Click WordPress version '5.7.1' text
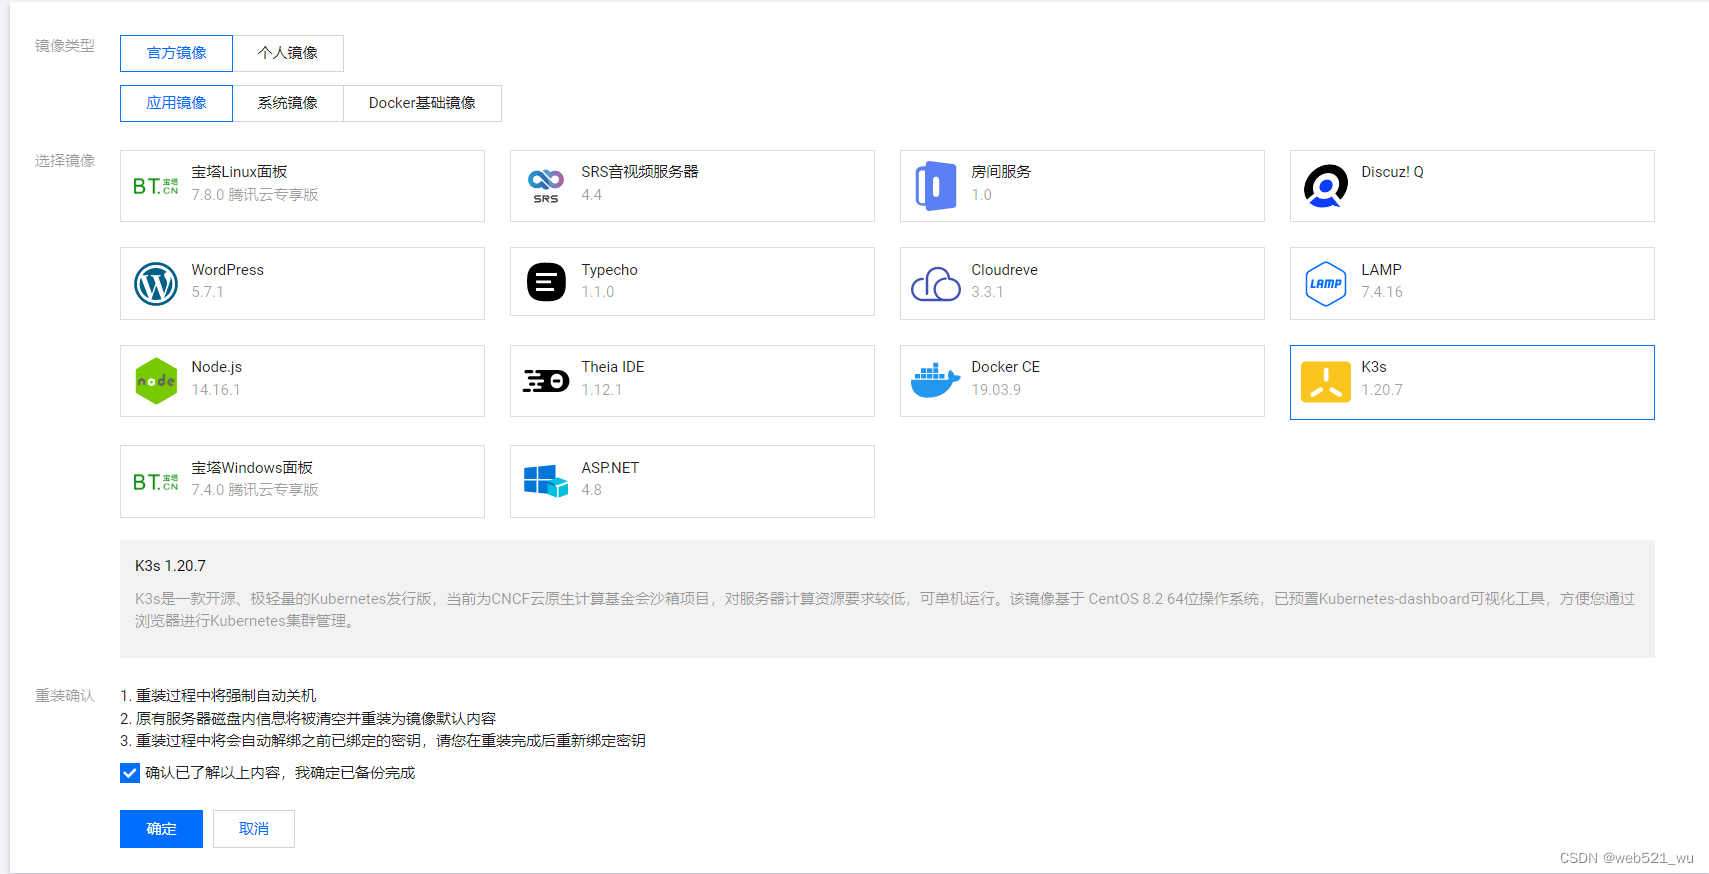This screenshot has height=874, width=1709. [x=207, y=292]
